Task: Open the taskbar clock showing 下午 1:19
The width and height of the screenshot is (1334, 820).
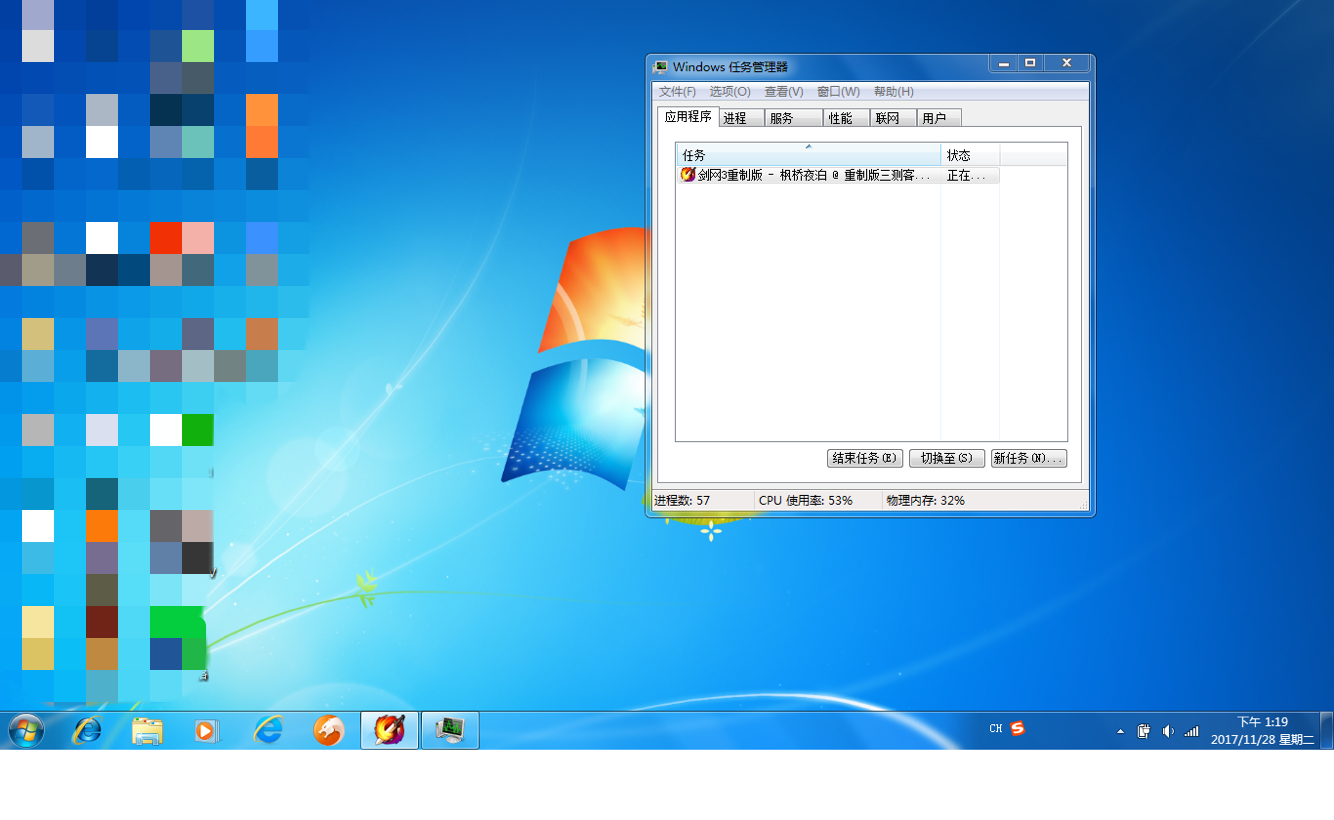Action: pos(1262,731)
